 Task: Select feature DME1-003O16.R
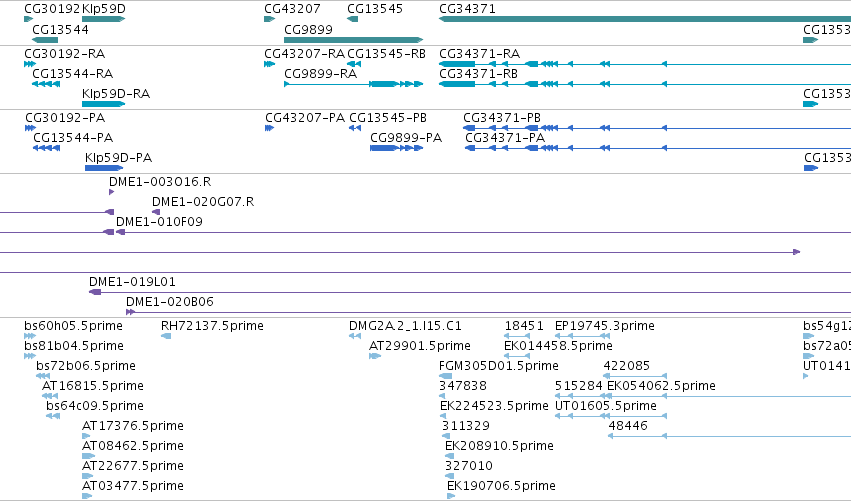click(x=112, y=192)
